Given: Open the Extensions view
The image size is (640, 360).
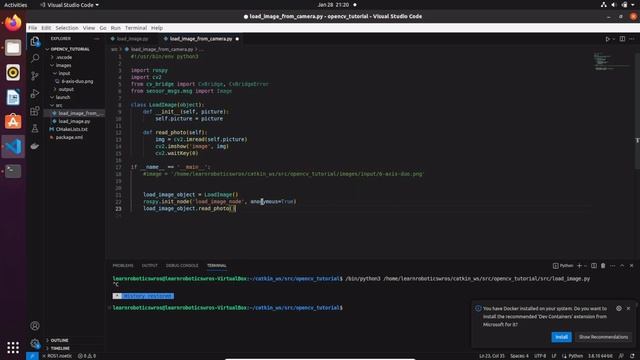Looking at the screenshot, I should pos(35,111).
